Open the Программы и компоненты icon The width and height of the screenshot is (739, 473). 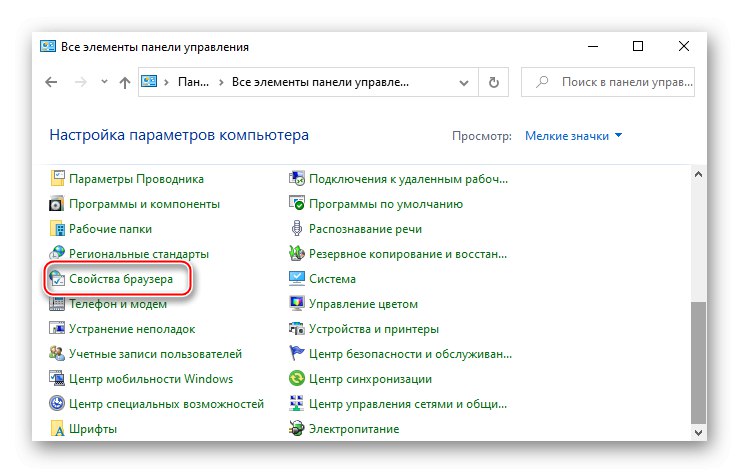[x=57, y=204]
